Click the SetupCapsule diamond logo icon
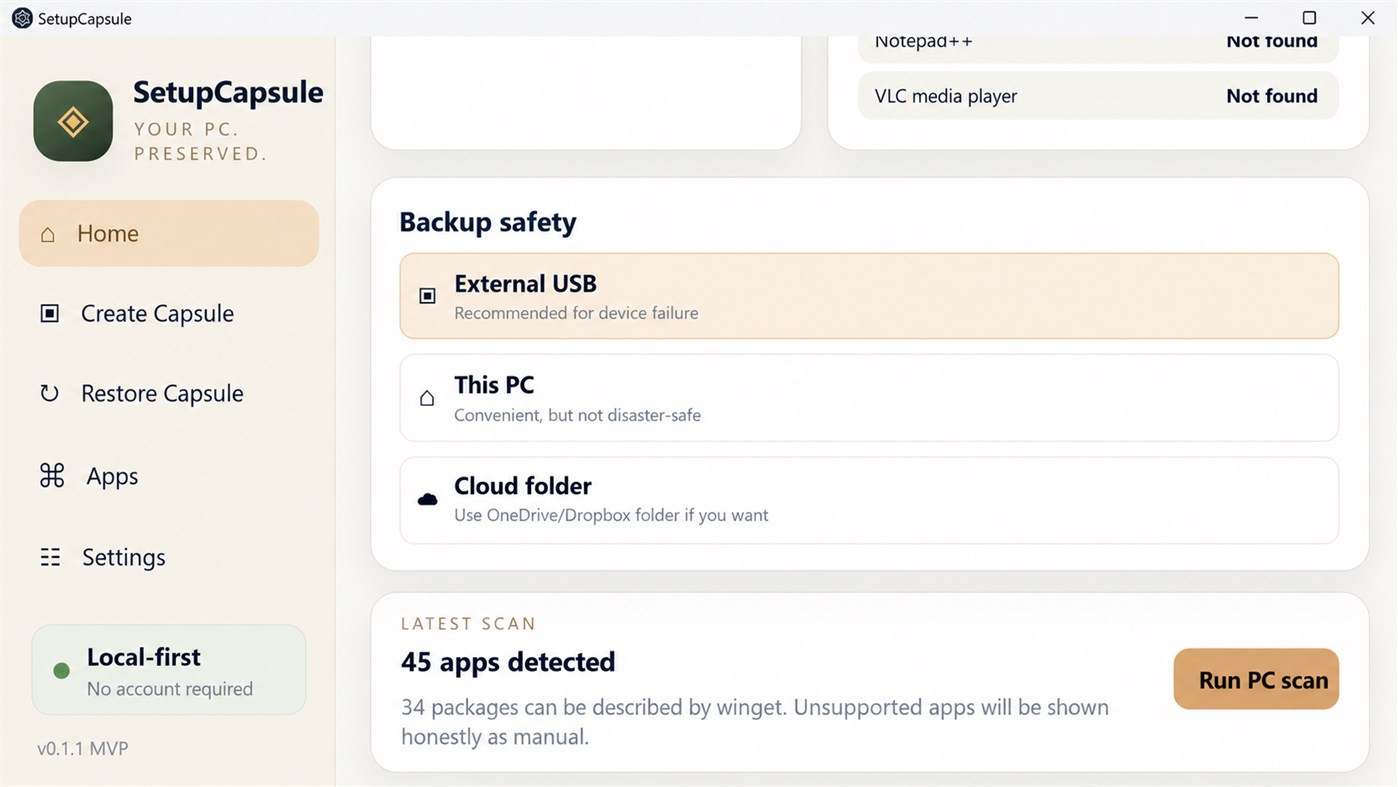 tap(73, 121)
